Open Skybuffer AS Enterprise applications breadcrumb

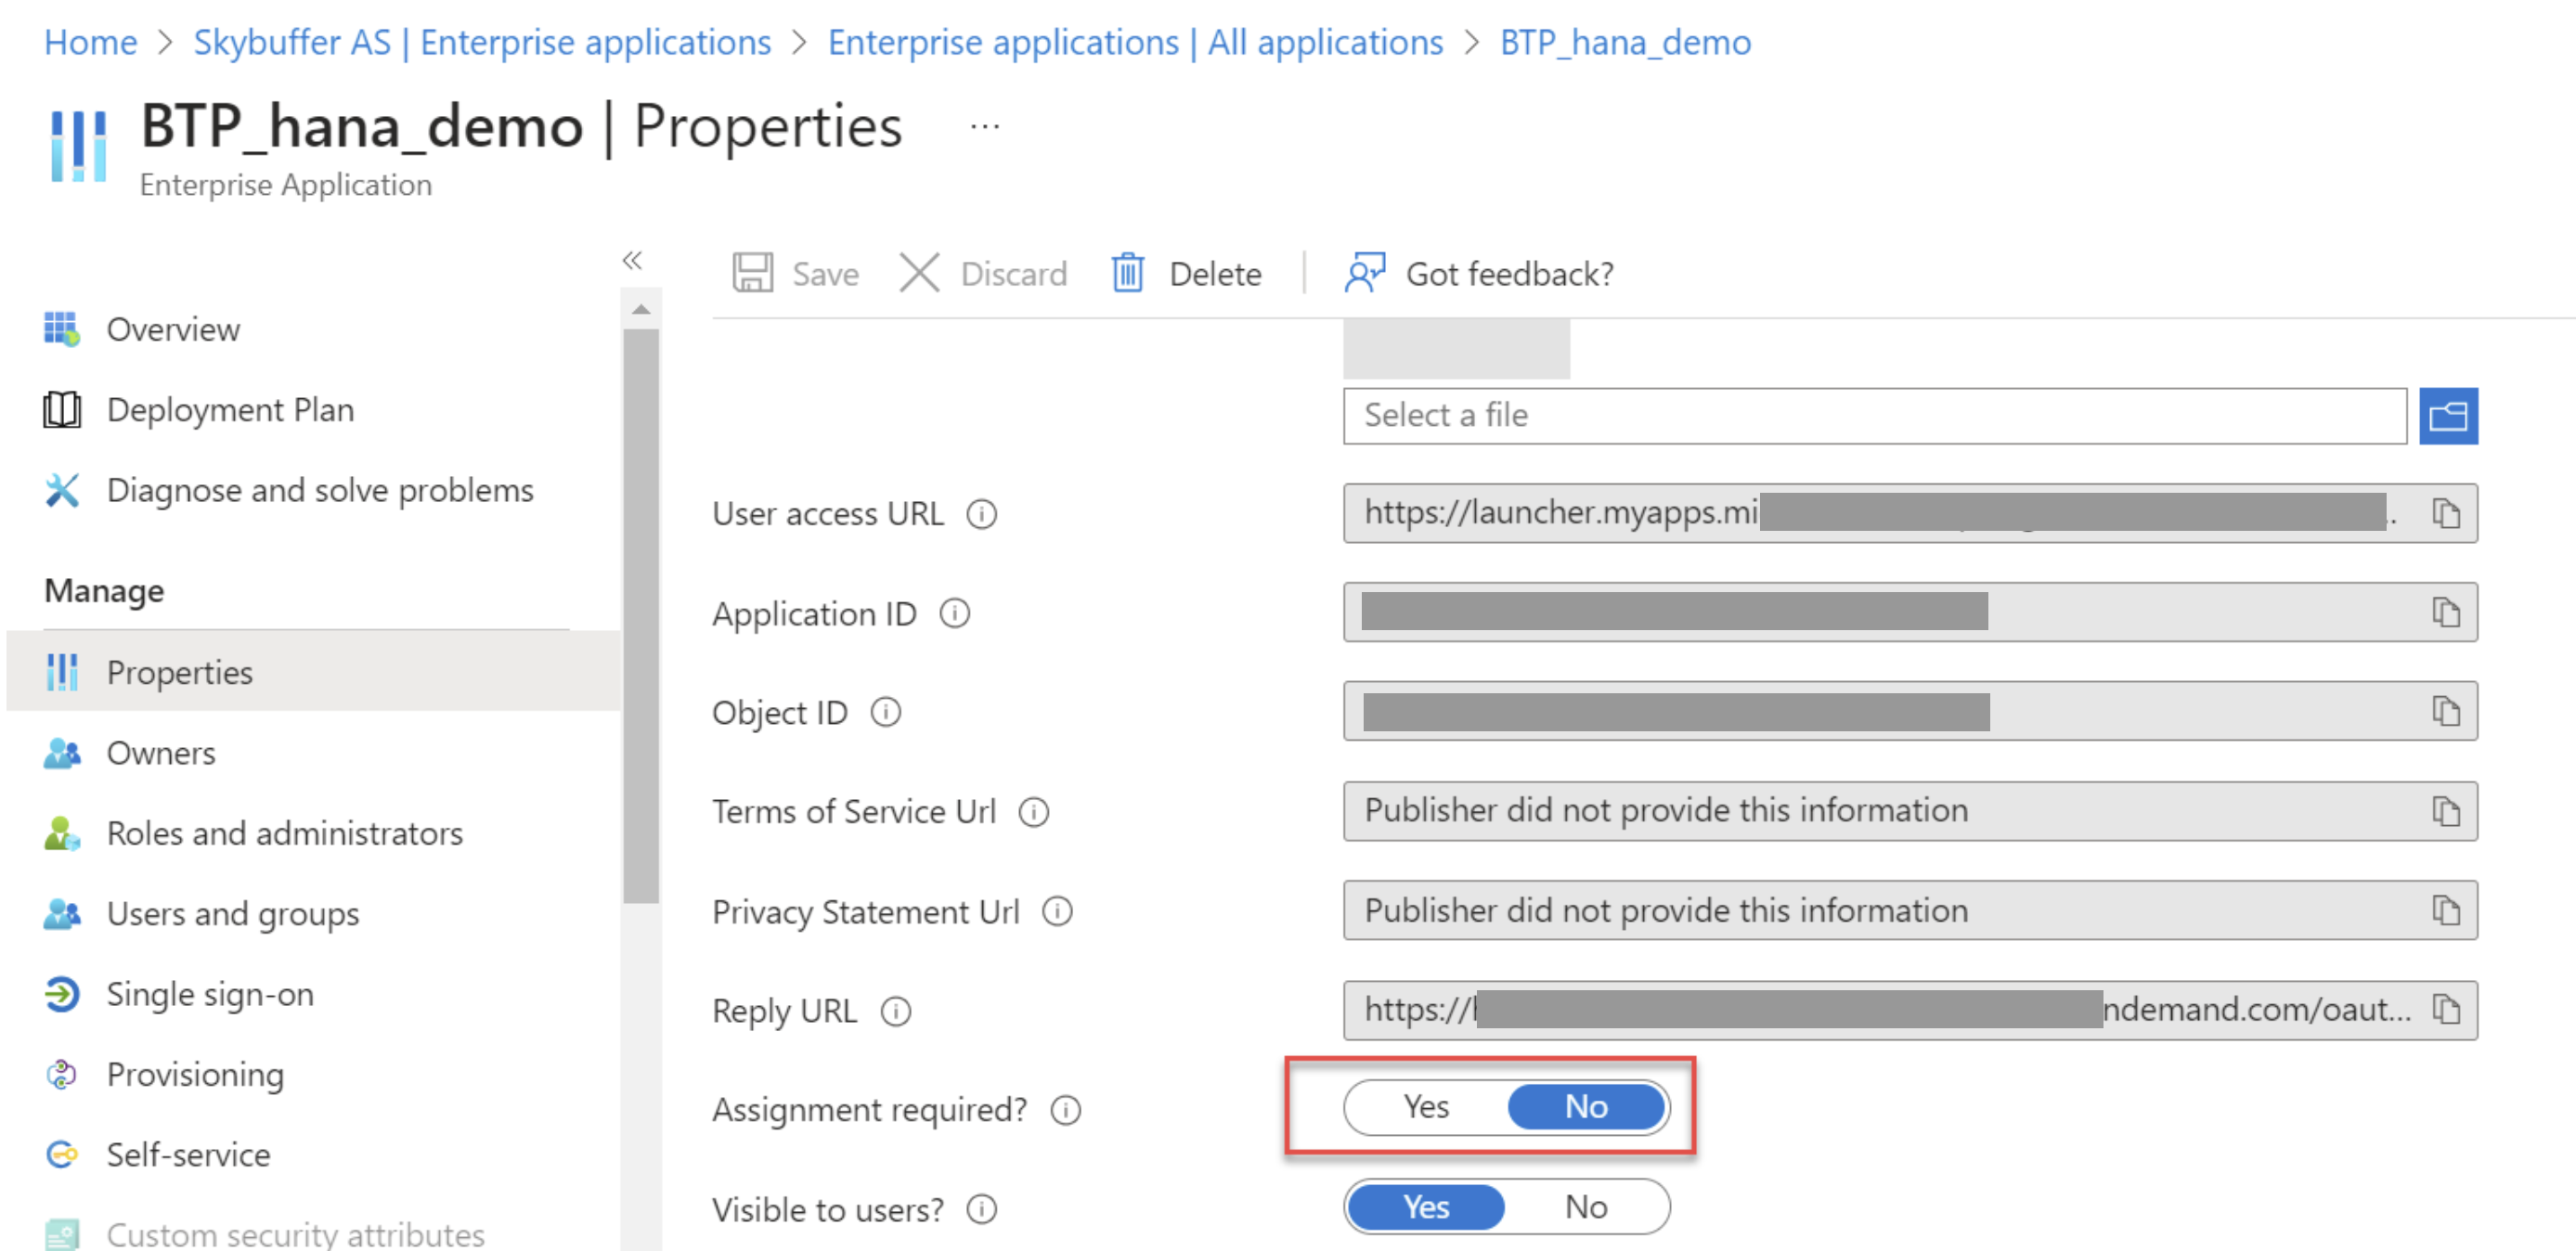tap(482, 42)
